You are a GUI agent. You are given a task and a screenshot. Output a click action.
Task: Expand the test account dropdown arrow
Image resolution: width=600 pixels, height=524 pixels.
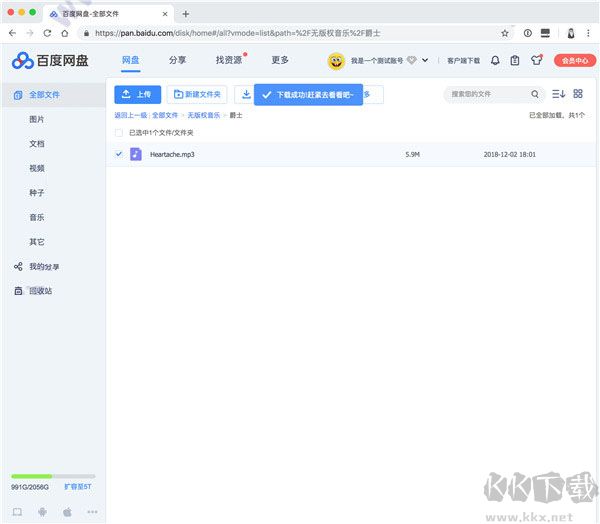coord(425,60)
